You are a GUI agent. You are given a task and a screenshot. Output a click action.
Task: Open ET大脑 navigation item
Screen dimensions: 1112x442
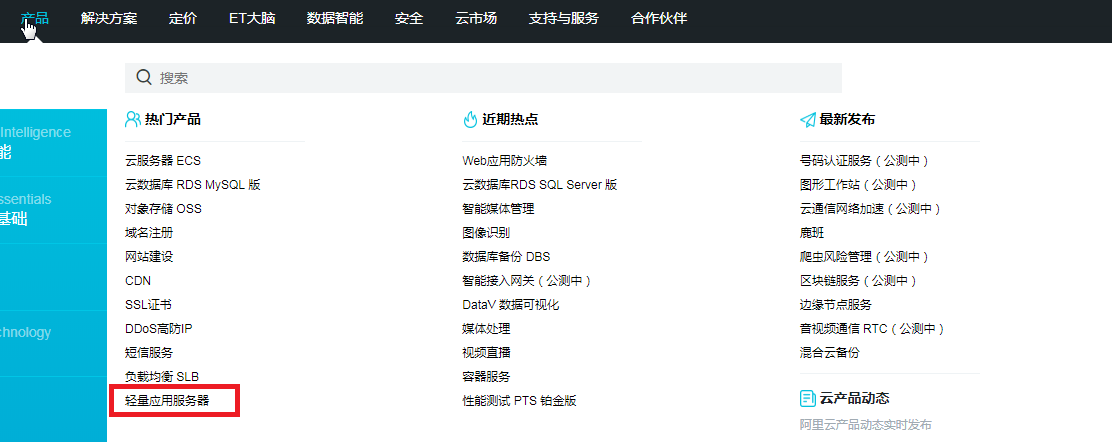[x=252, y=18]
